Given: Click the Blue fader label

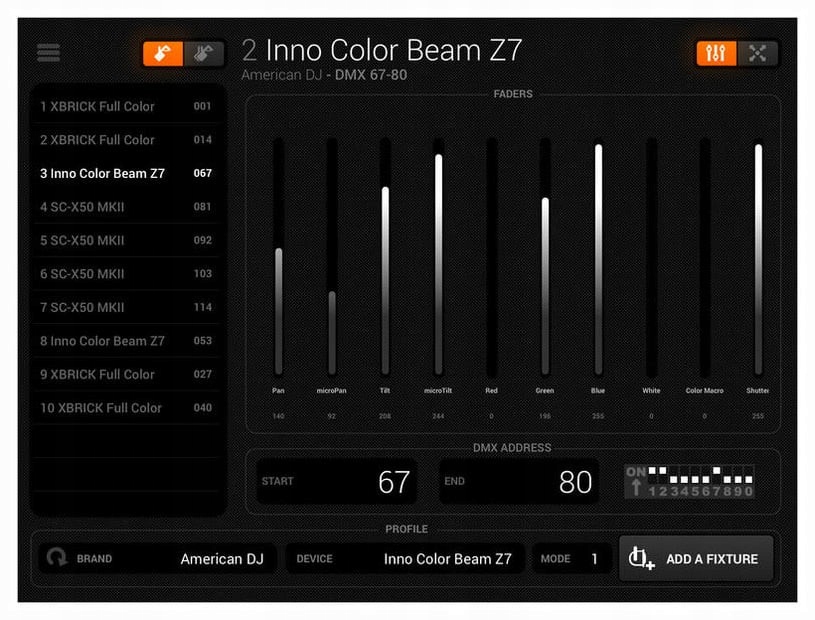Looking at the screenshot, I should [x=598, y=390].
